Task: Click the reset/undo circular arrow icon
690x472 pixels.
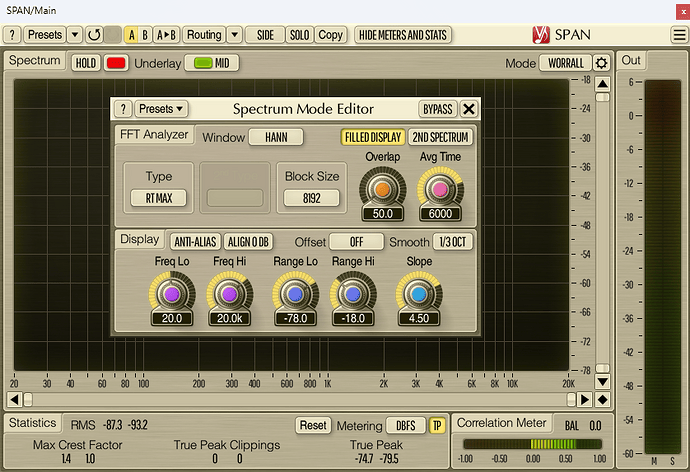Action: click(x=94, y=35)
